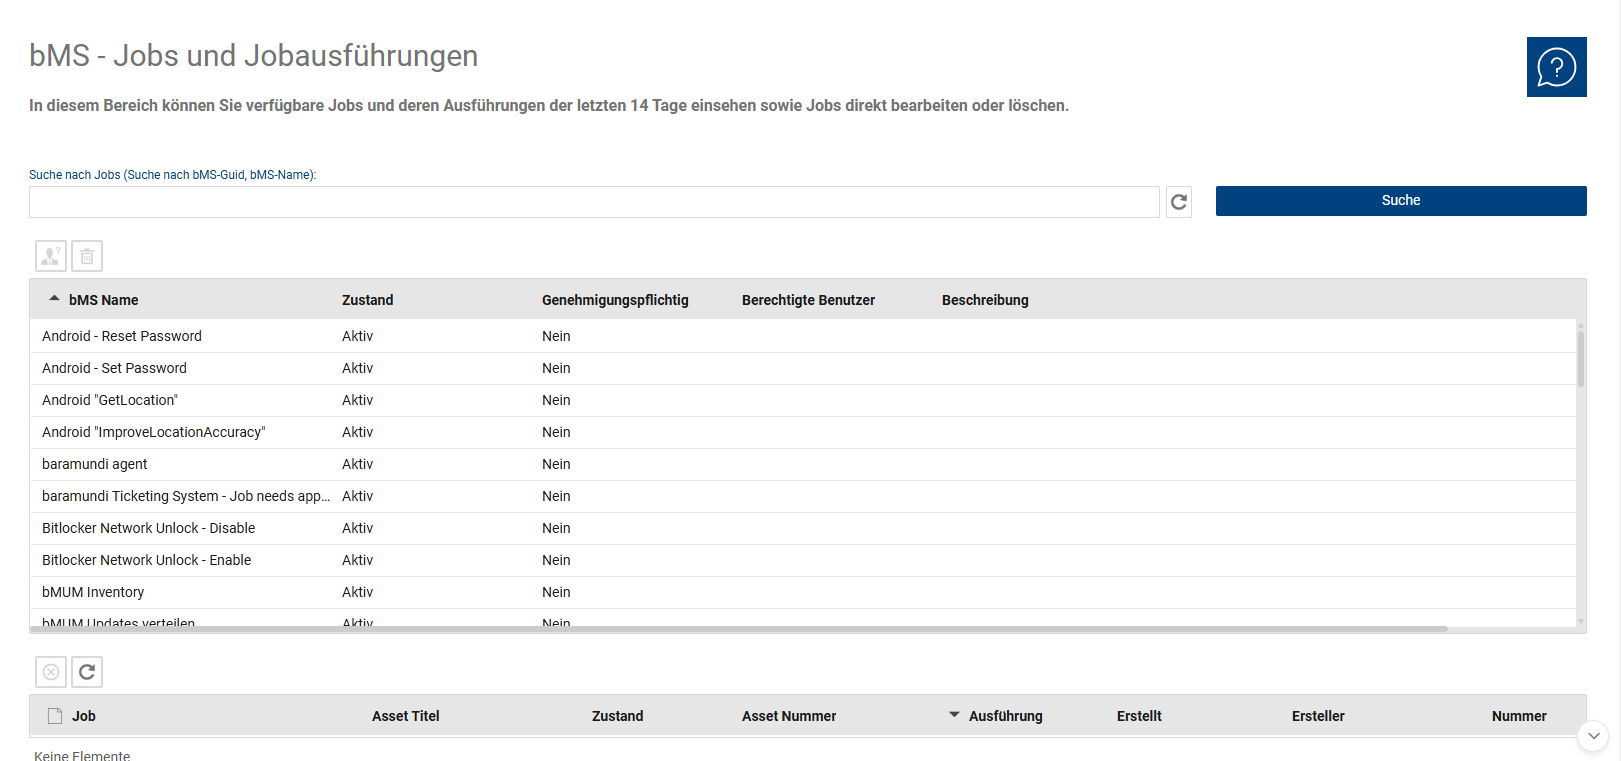Click the document icon in Job column header
The width and height of the screenshot is (1621, 761).
(55, 716)
